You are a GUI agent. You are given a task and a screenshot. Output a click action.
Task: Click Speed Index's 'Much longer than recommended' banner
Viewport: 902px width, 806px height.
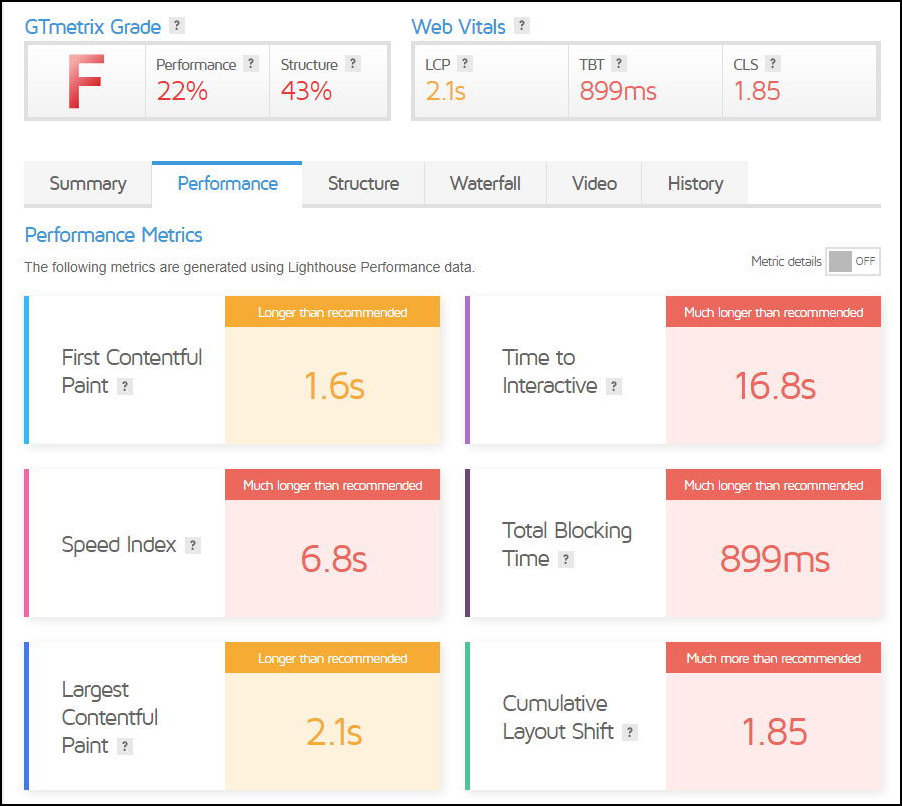[x=332, y=486]
